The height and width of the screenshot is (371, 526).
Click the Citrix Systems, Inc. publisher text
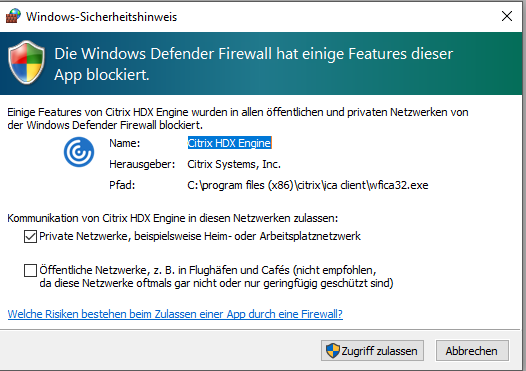coord(234,164)
